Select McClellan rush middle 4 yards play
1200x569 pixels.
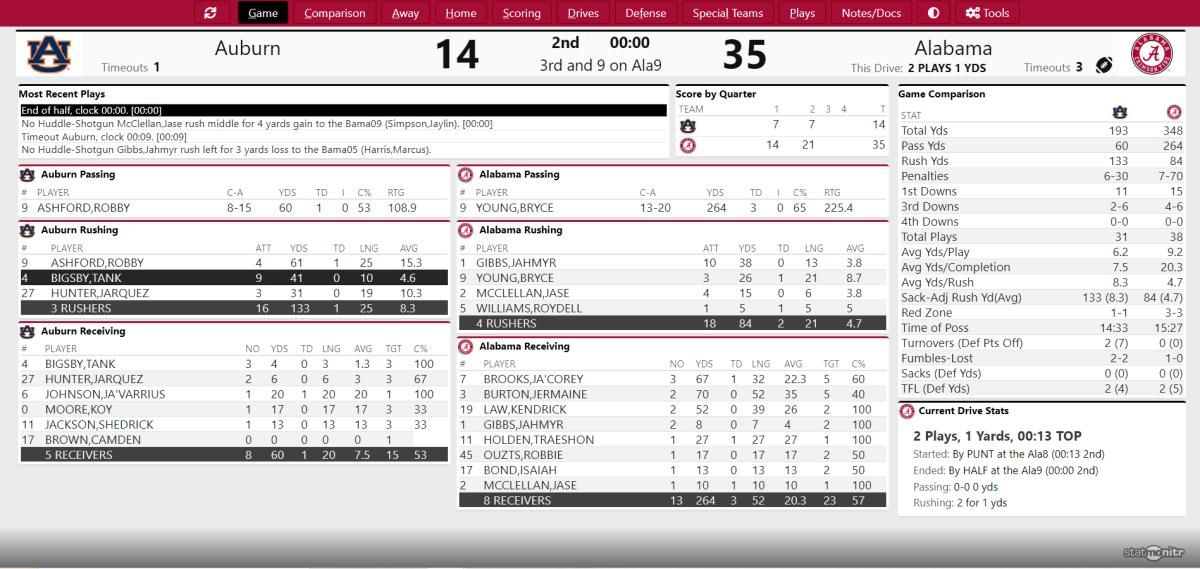pos(343,124)
